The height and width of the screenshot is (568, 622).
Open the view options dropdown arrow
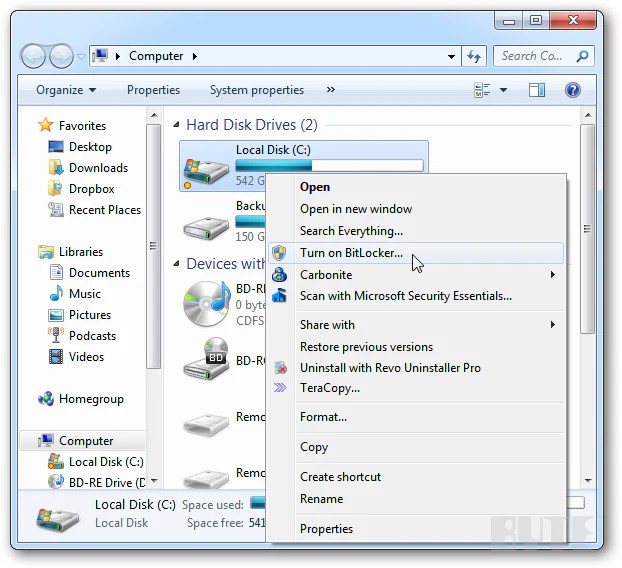click(x=503, y=90)
